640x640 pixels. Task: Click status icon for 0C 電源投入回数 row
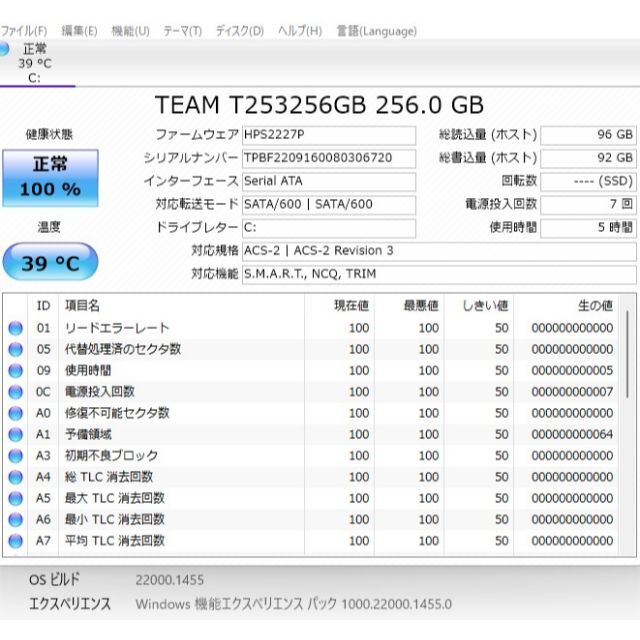(16, 392)
